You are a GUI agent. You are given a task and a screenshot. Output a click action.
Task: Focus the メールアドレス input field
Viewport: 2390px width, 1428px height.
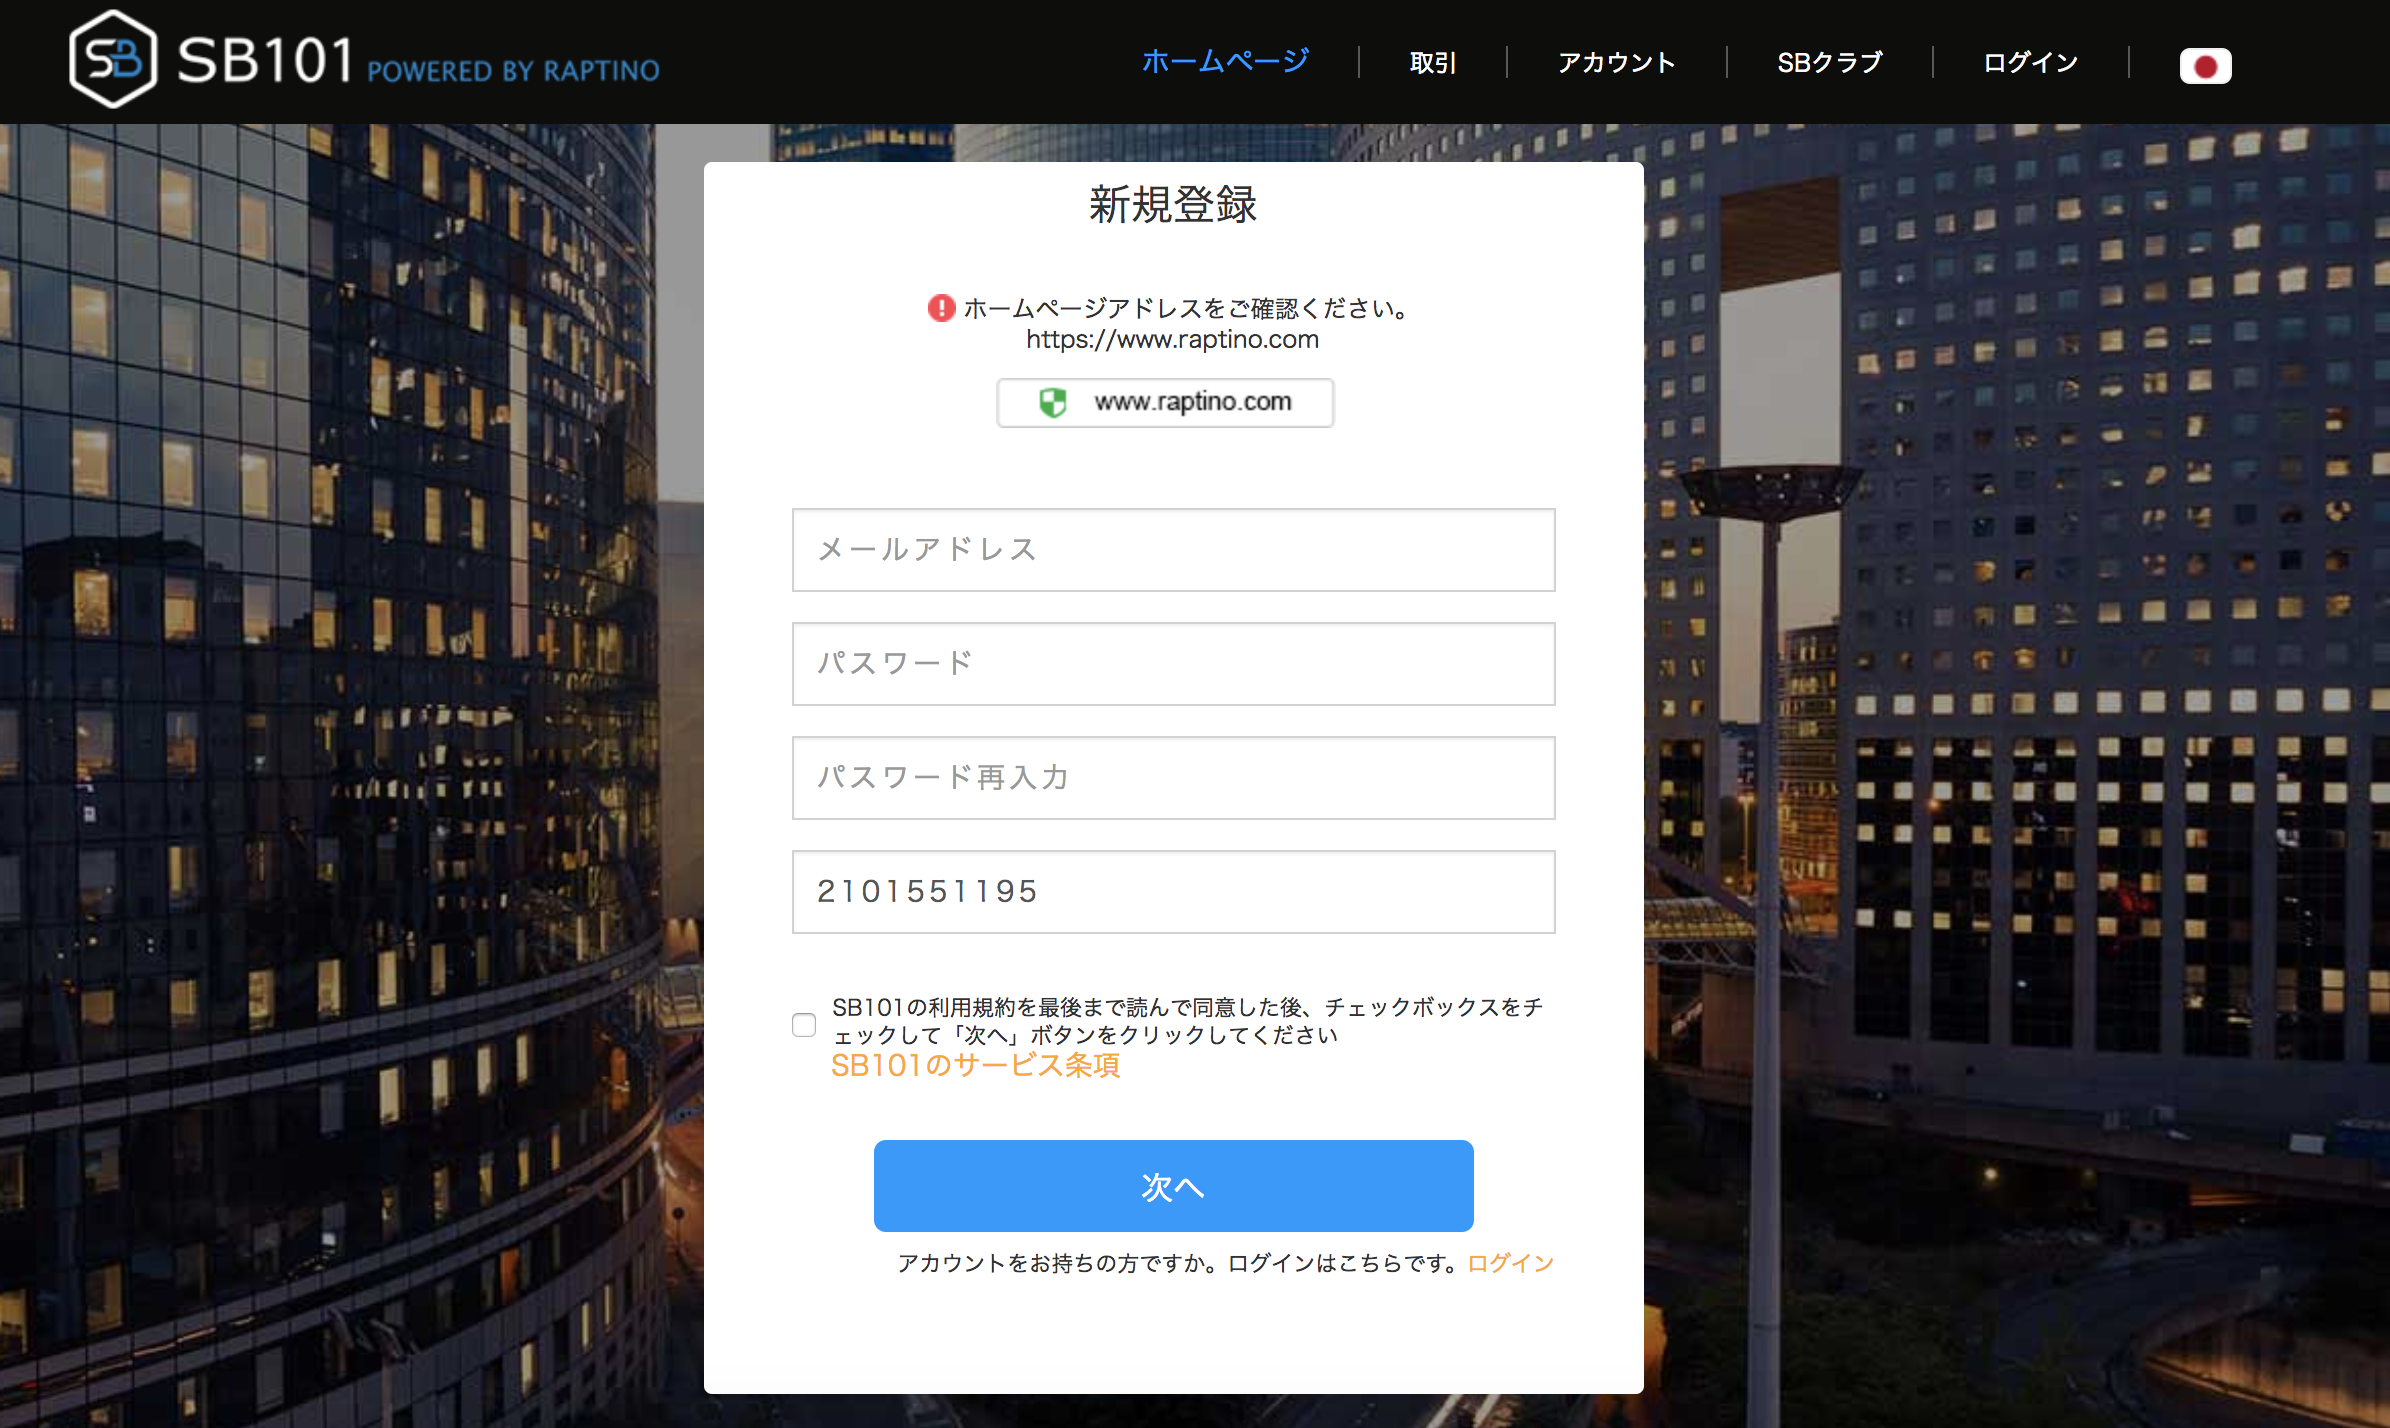click(x=1173, y=550)
